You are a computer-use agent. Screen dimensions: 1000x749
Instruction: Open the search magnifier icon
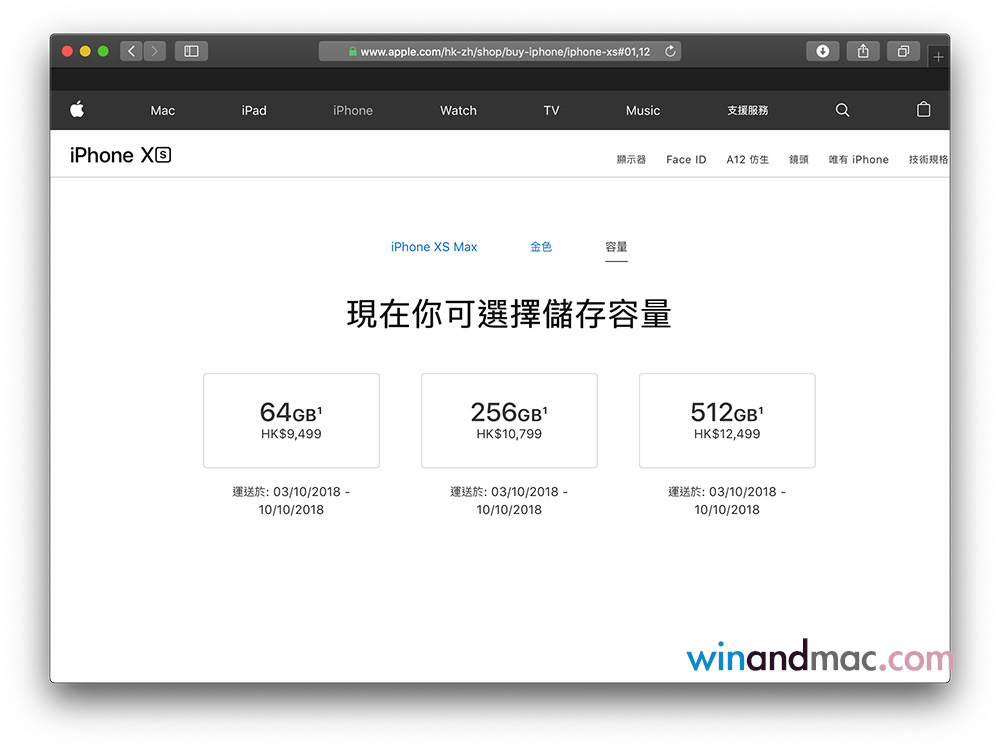coord(842,110)
